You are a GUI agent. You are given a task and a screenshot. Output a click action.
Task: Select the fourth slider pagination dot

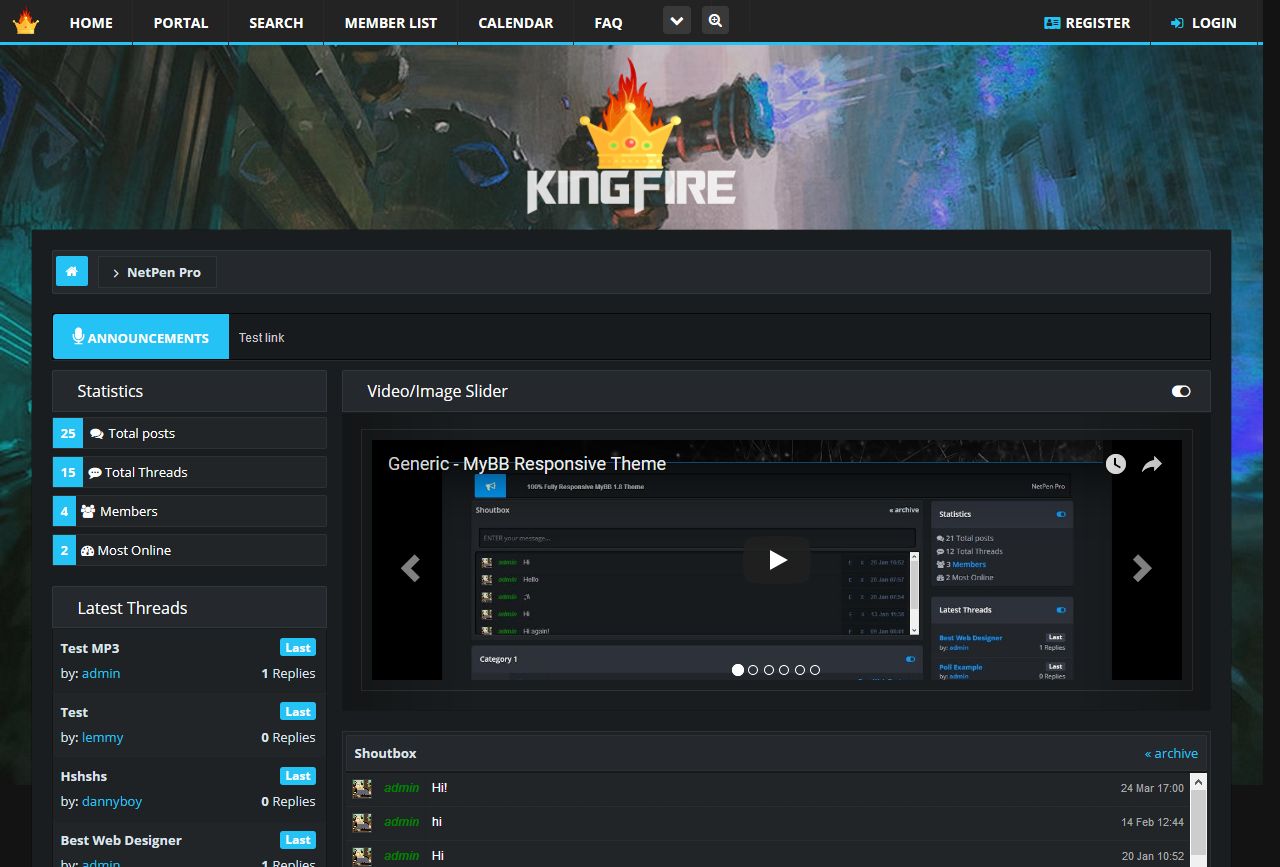click(x=784, y=670)
